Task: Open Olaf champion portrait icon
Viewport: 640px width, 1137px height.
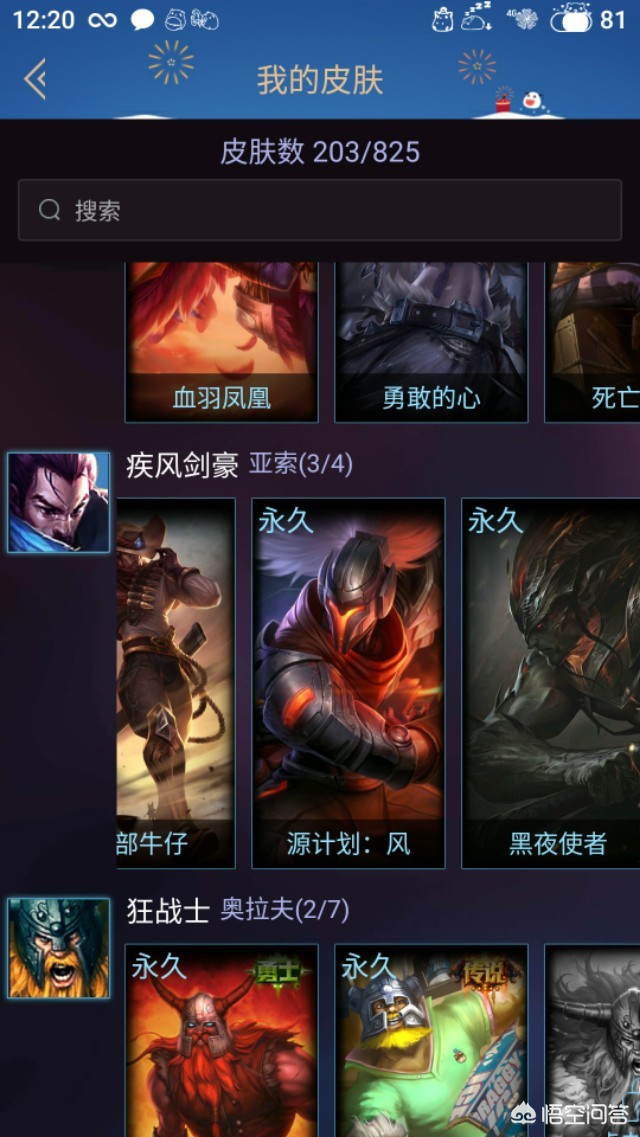Action: (59, 947)
